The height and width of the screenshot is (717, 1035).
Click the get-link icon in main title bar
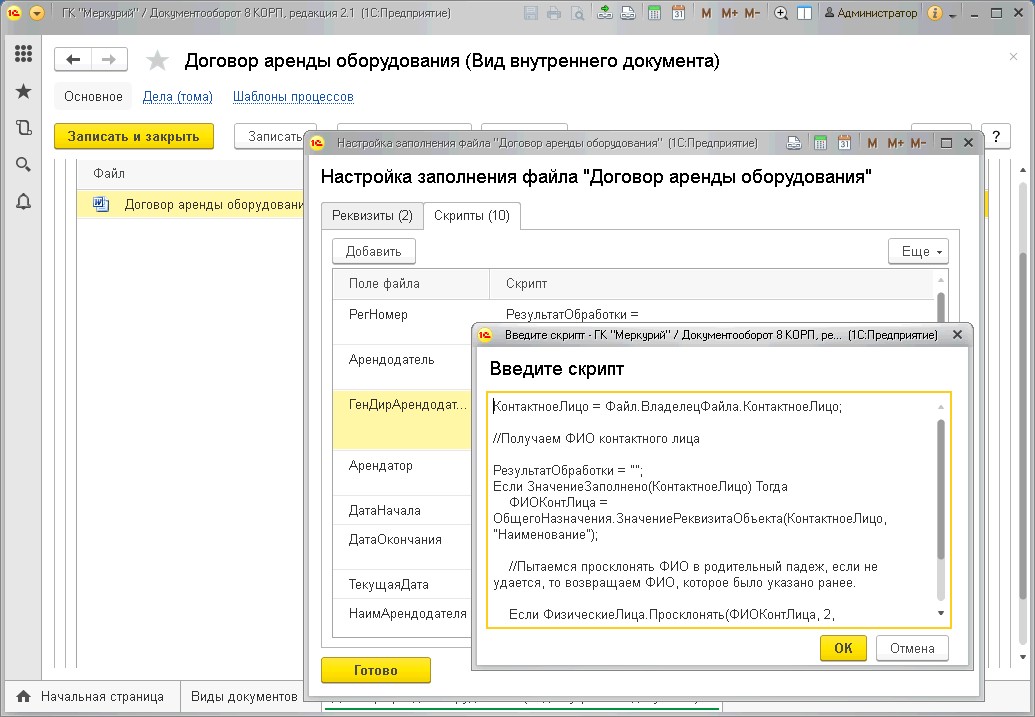pyautogui.click(x=605, y=13)
